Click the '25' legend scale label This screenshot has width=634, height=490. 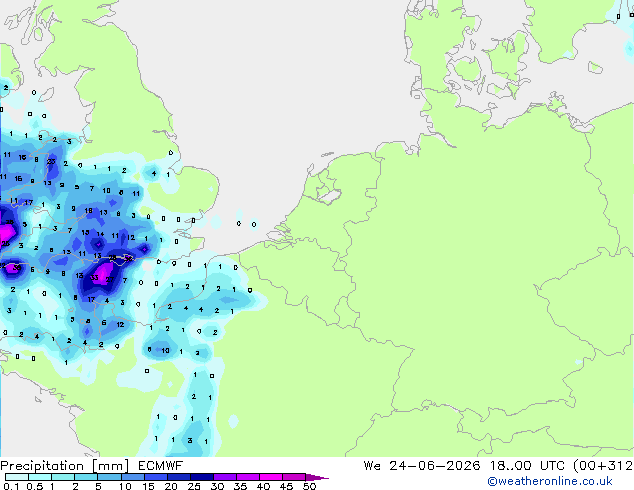(x=194, y=486)
